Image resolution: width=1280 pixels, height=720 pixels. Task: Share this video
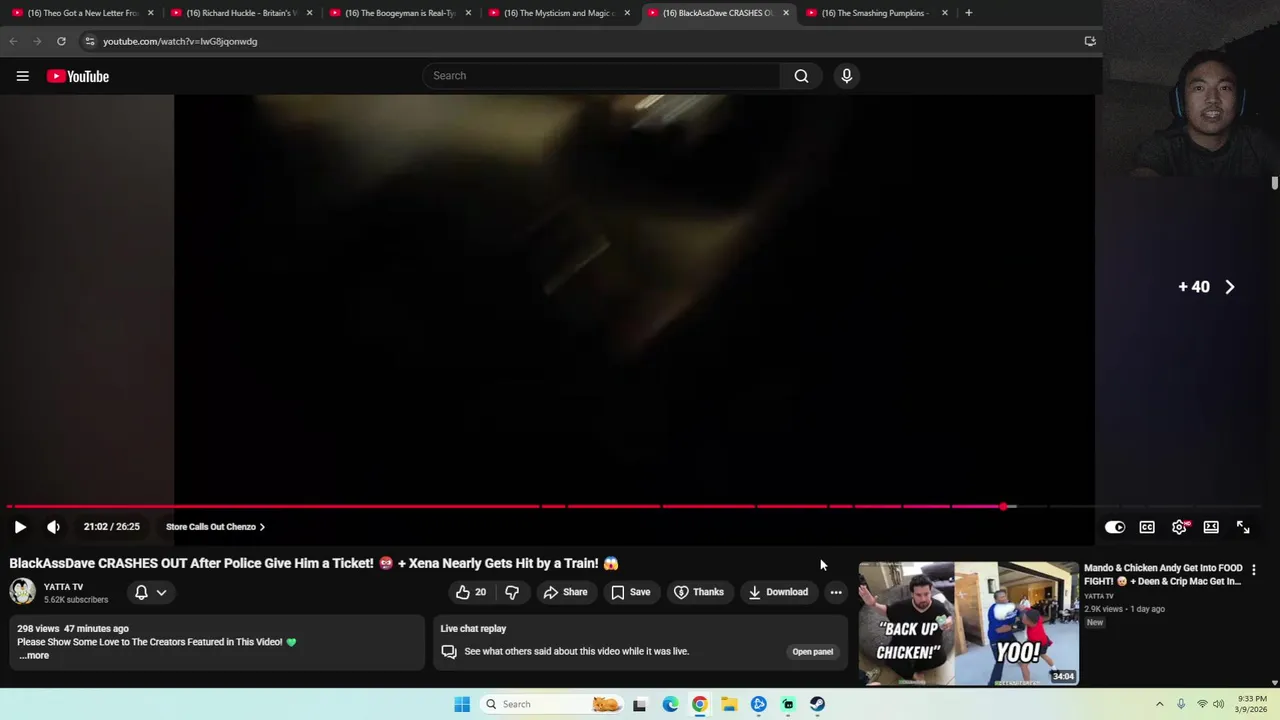[565, 592]
